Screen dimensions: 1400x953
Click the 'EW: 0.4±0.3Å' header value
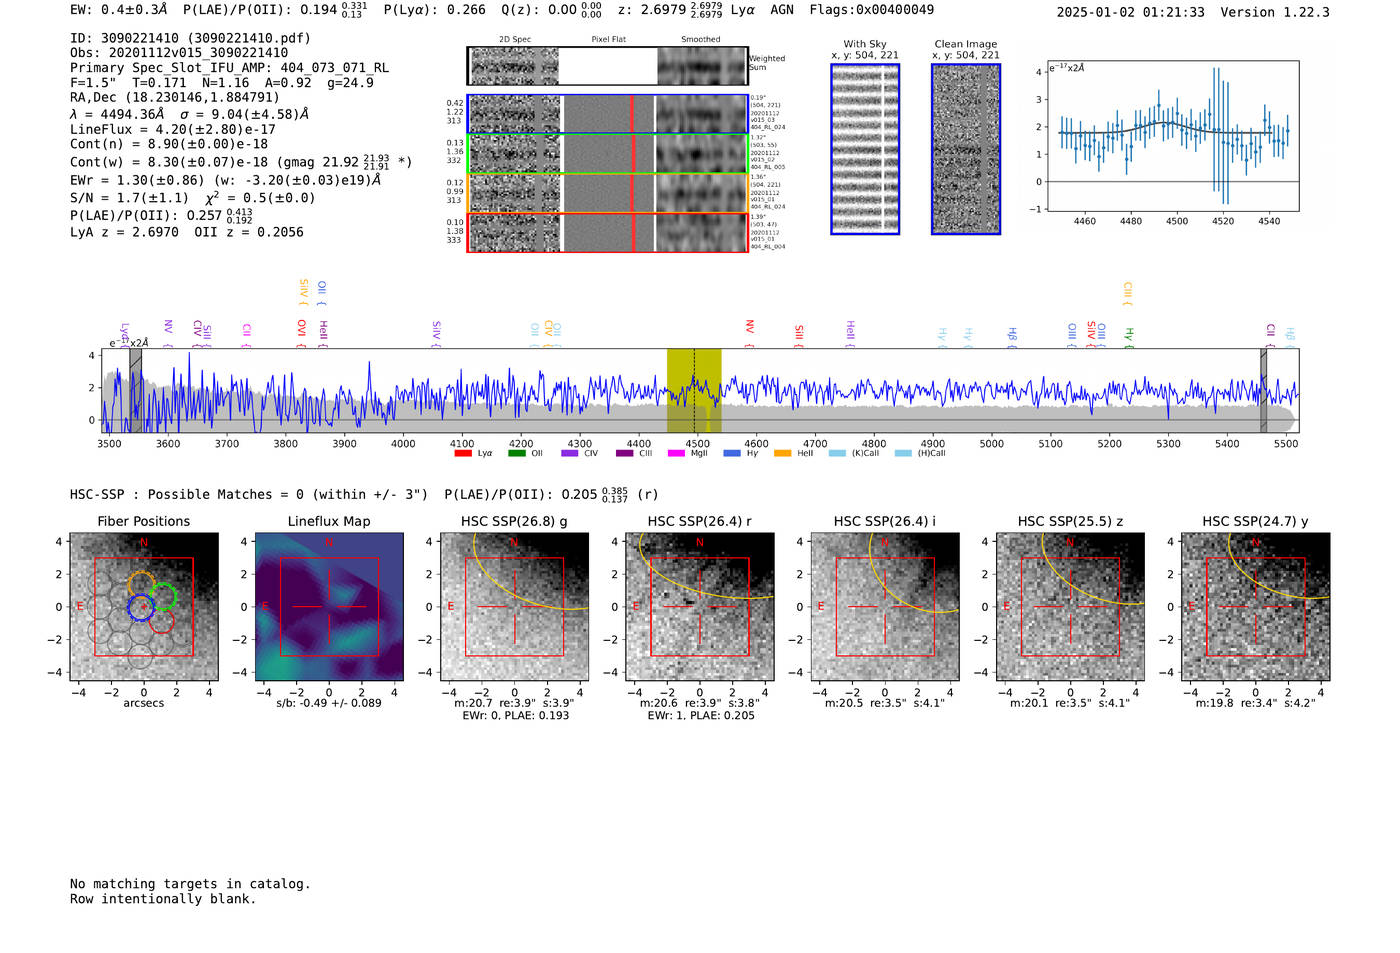tap(119, 10)
